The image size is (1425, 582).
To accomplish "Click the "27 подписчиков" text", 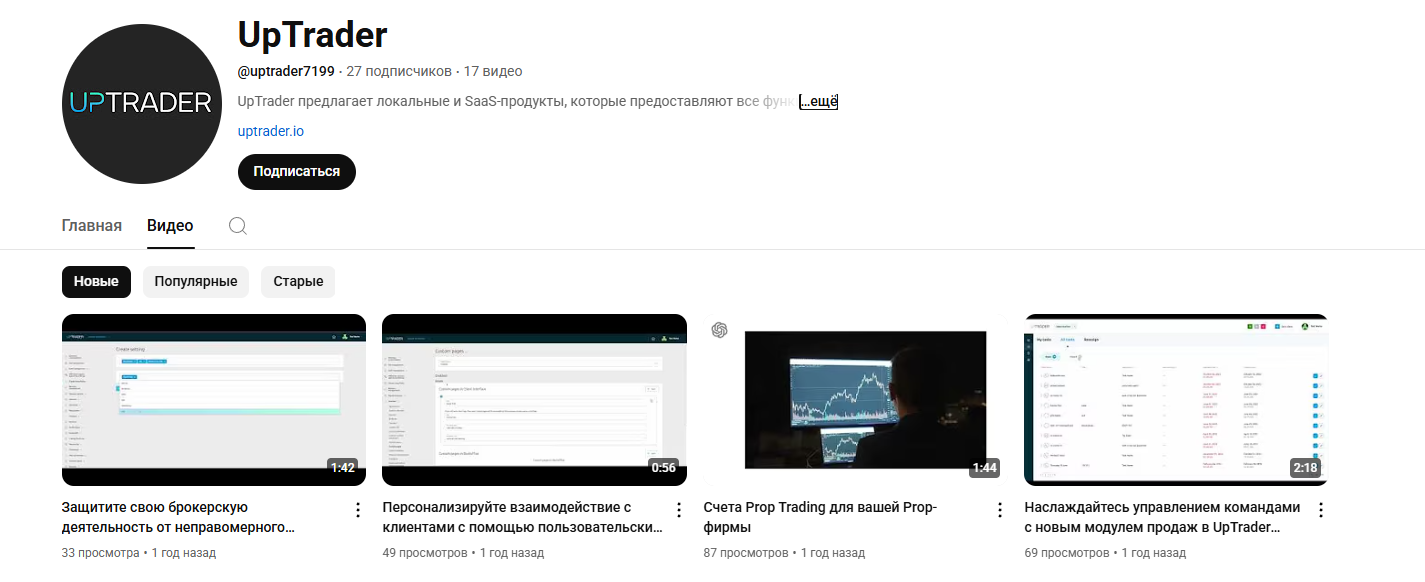I will 399,72.
